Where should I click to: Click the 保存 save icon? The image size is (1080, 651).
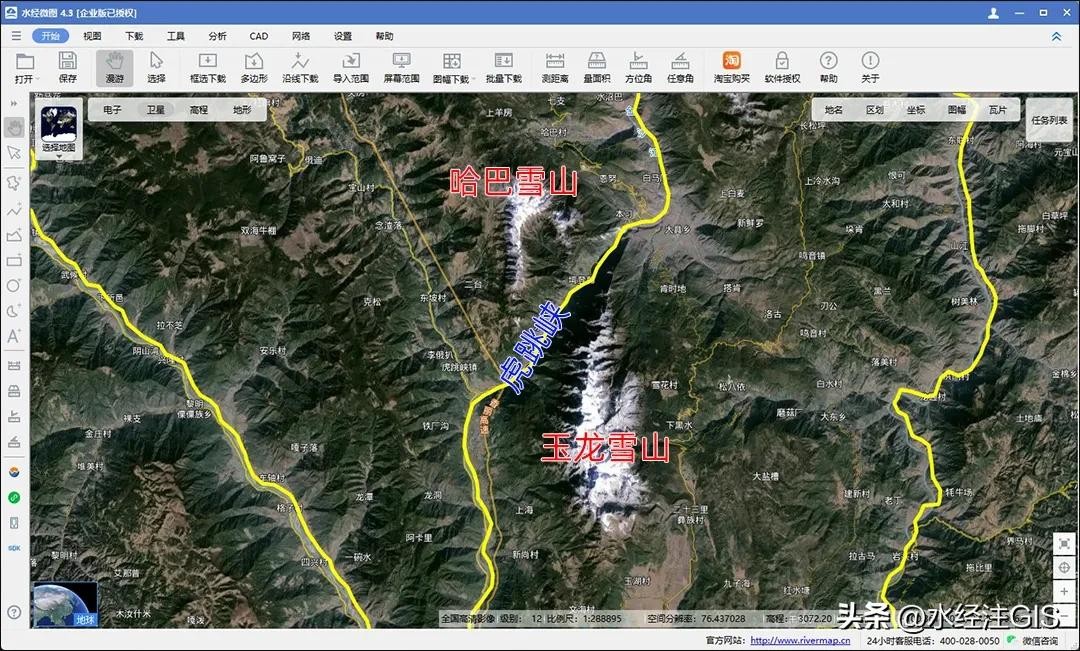coord(67,66)
